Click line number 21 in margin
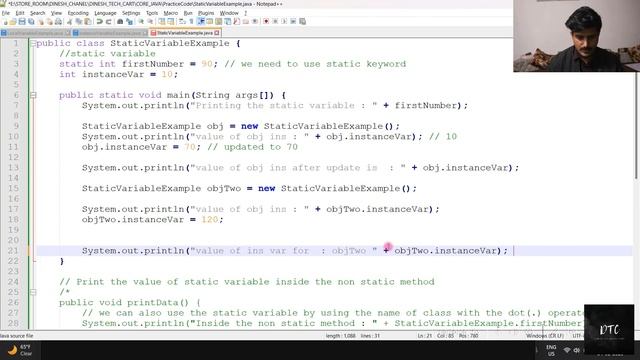This screenshot has width=640, height=360. point(13,251)
